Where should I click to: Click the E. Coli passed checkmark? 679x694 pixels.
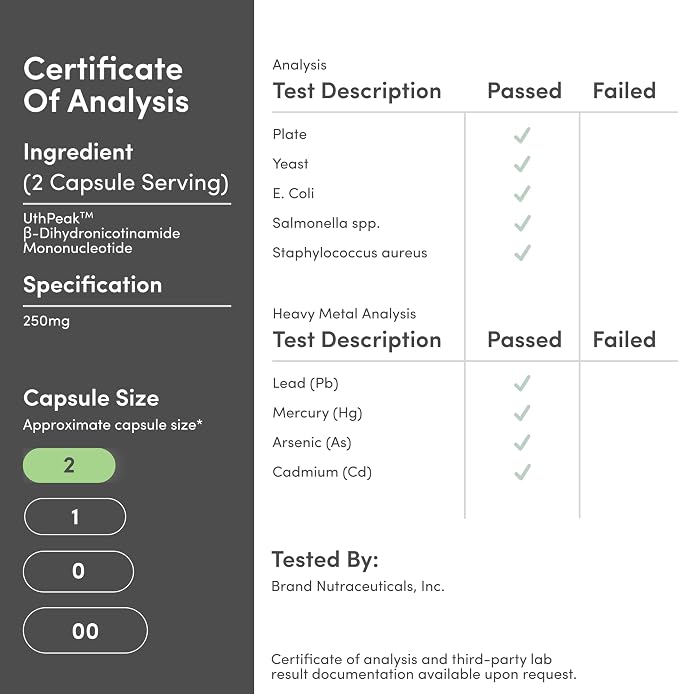[522, 194]
